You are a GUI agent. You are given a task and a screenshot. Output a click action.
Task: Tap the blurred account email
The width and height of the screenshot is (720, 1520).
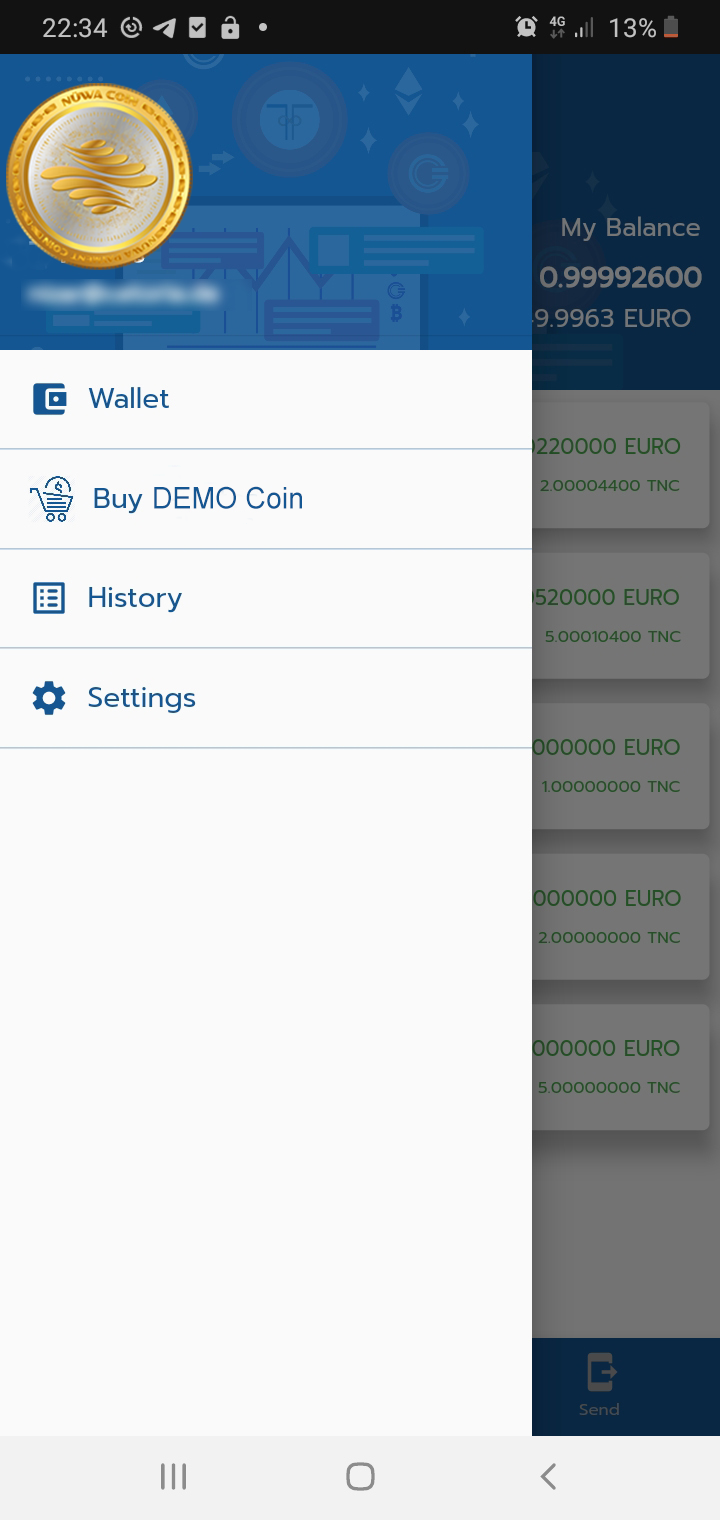point(125,294)
